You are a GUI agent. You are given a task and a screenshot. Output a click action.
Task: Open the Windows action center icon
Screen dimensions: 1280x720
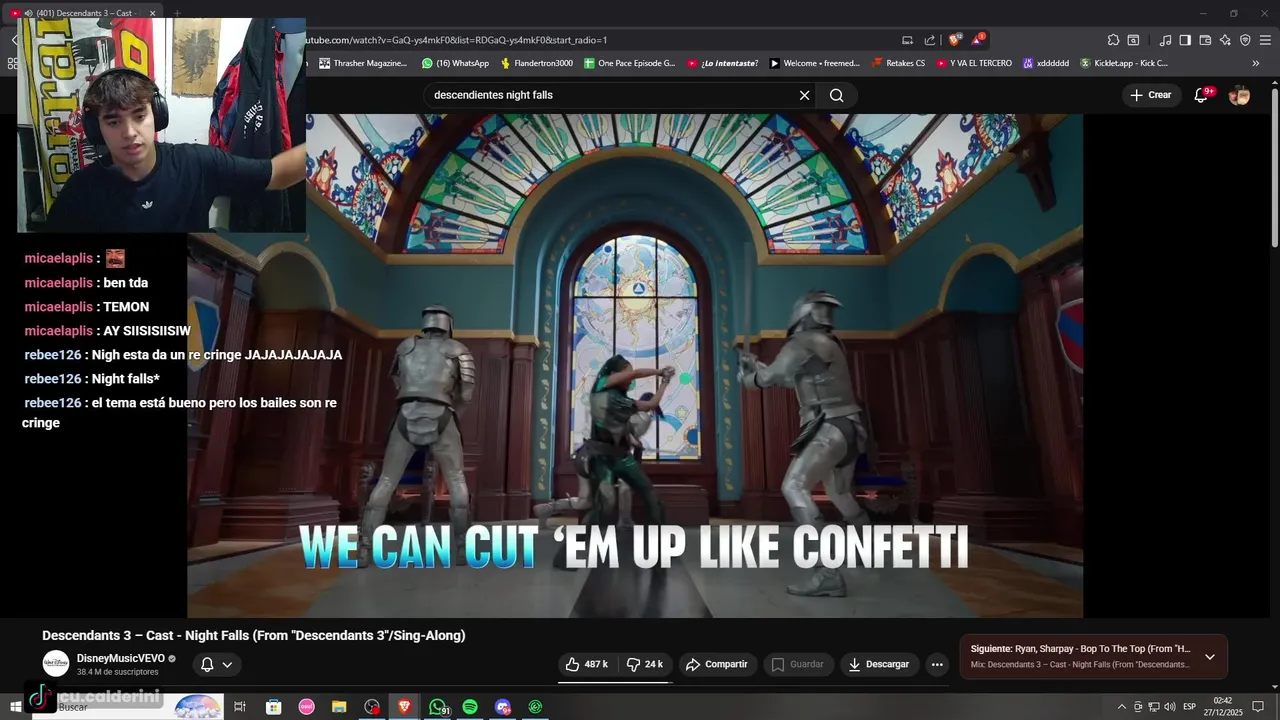1258,707
